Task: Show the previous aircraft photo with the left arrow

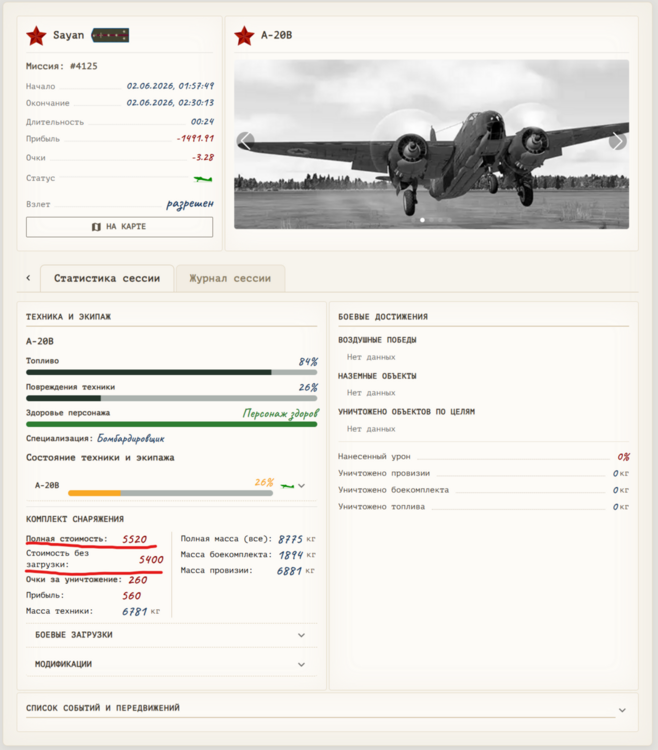Action: [x=245, y=141]
